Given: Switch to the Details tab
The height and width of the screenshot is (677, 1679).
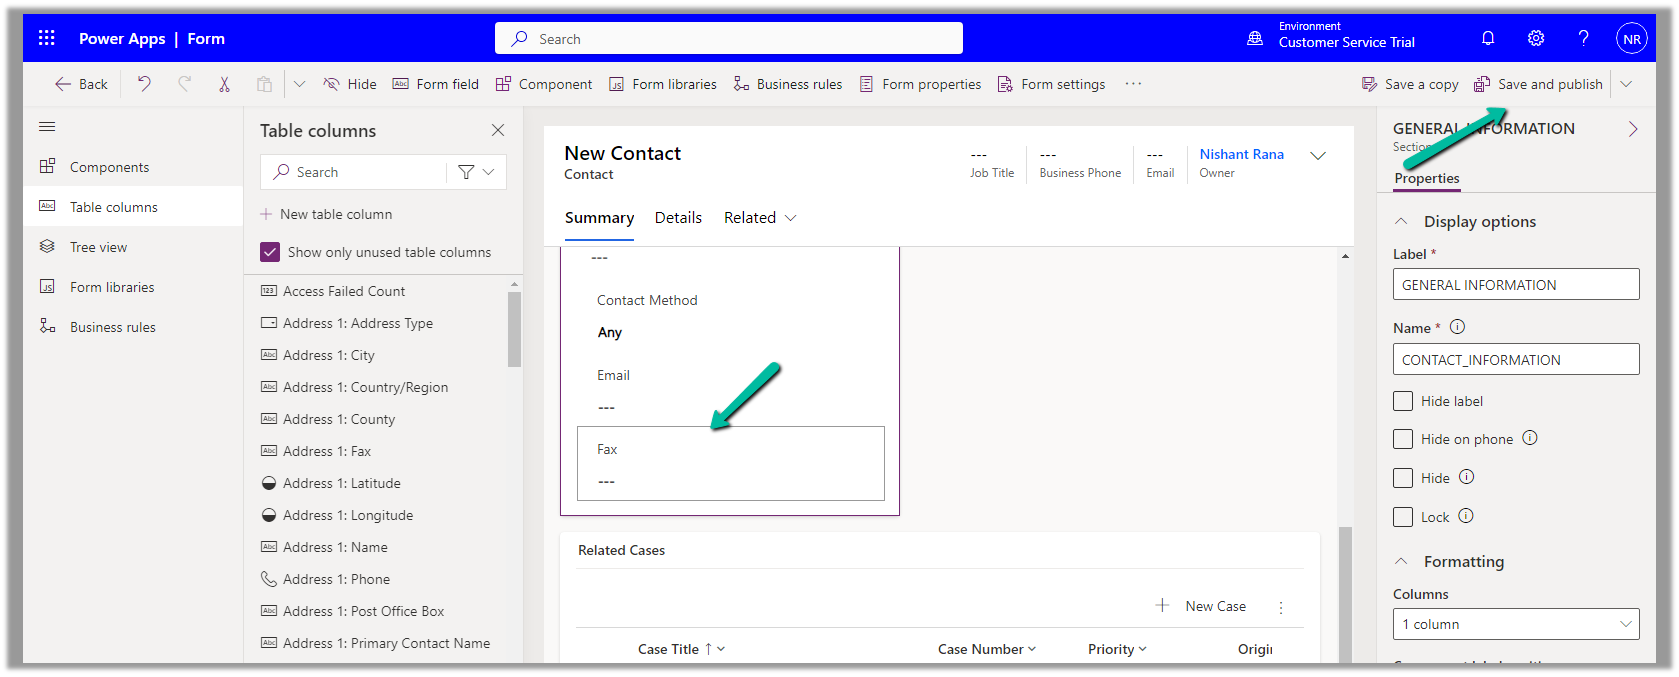Looking at the screenshot, I should pyautogui.click(x=678, y=218).
